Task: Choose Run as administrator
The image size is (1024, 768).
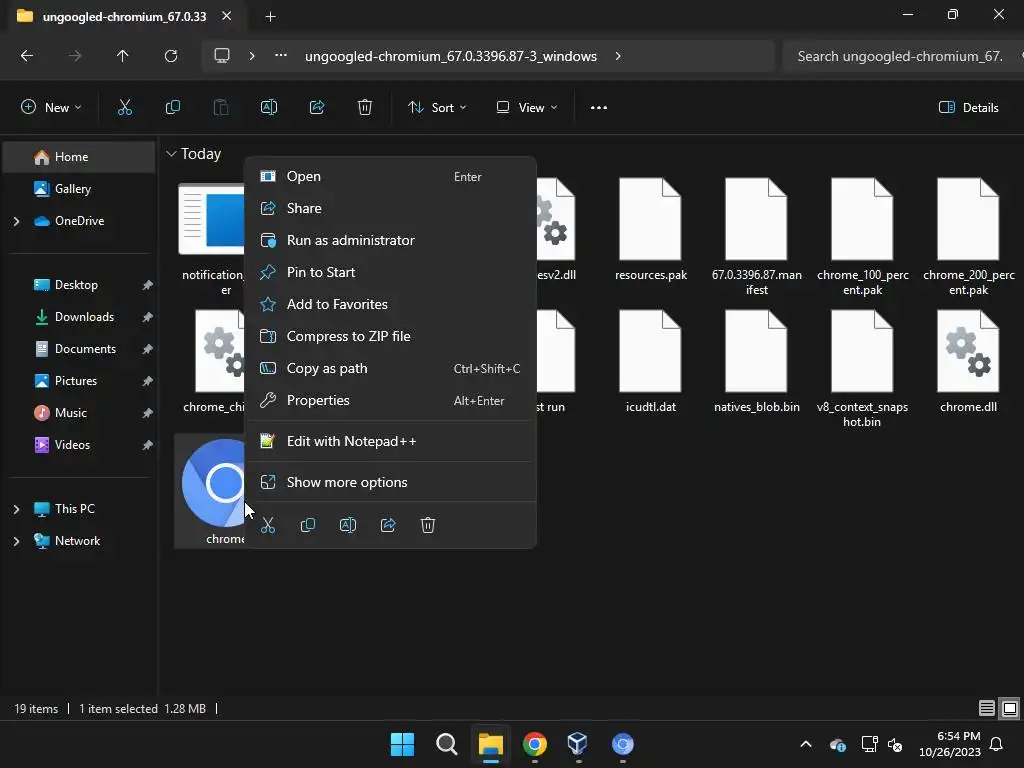Action: pos(390,240)
